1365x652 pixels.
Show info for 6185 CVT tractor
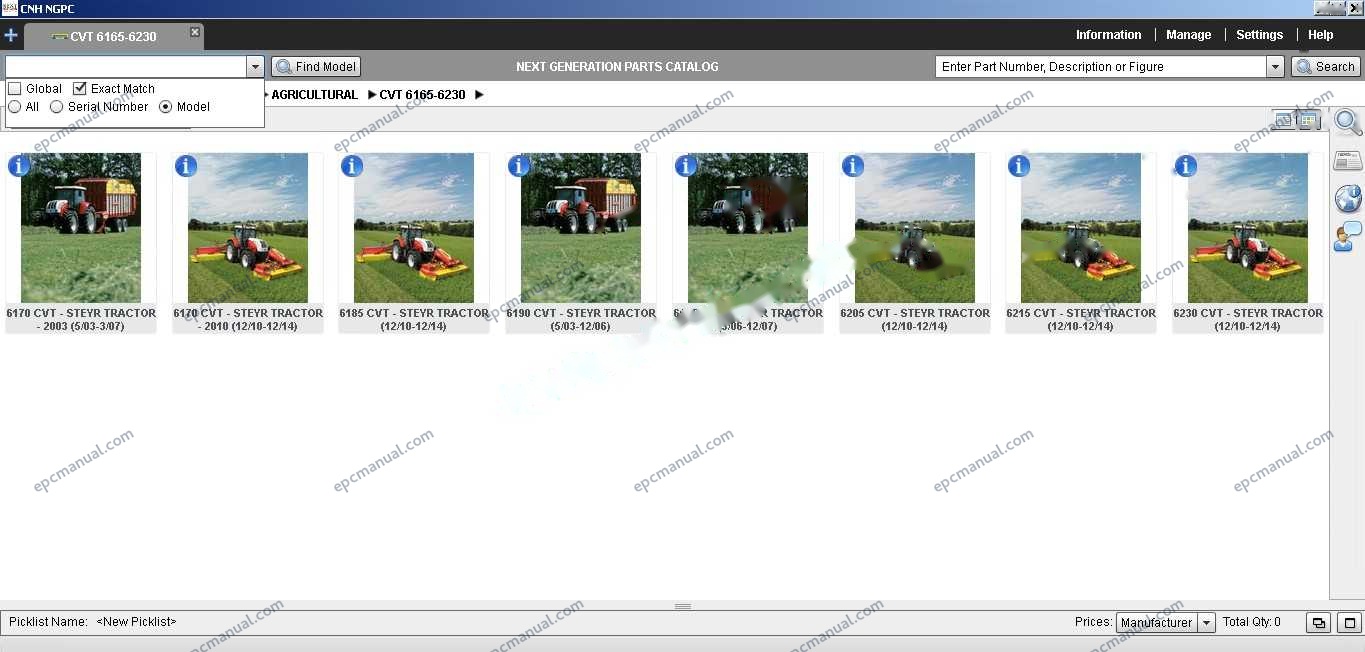point(352,166)
